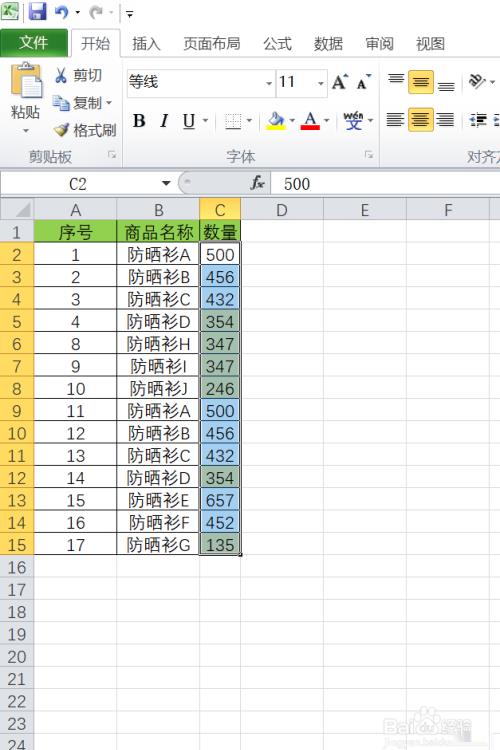Select 格式刷 (Format Painter)
Image resolution: width=500 pixels, height=750 pixels.
[x=85, y=130]
